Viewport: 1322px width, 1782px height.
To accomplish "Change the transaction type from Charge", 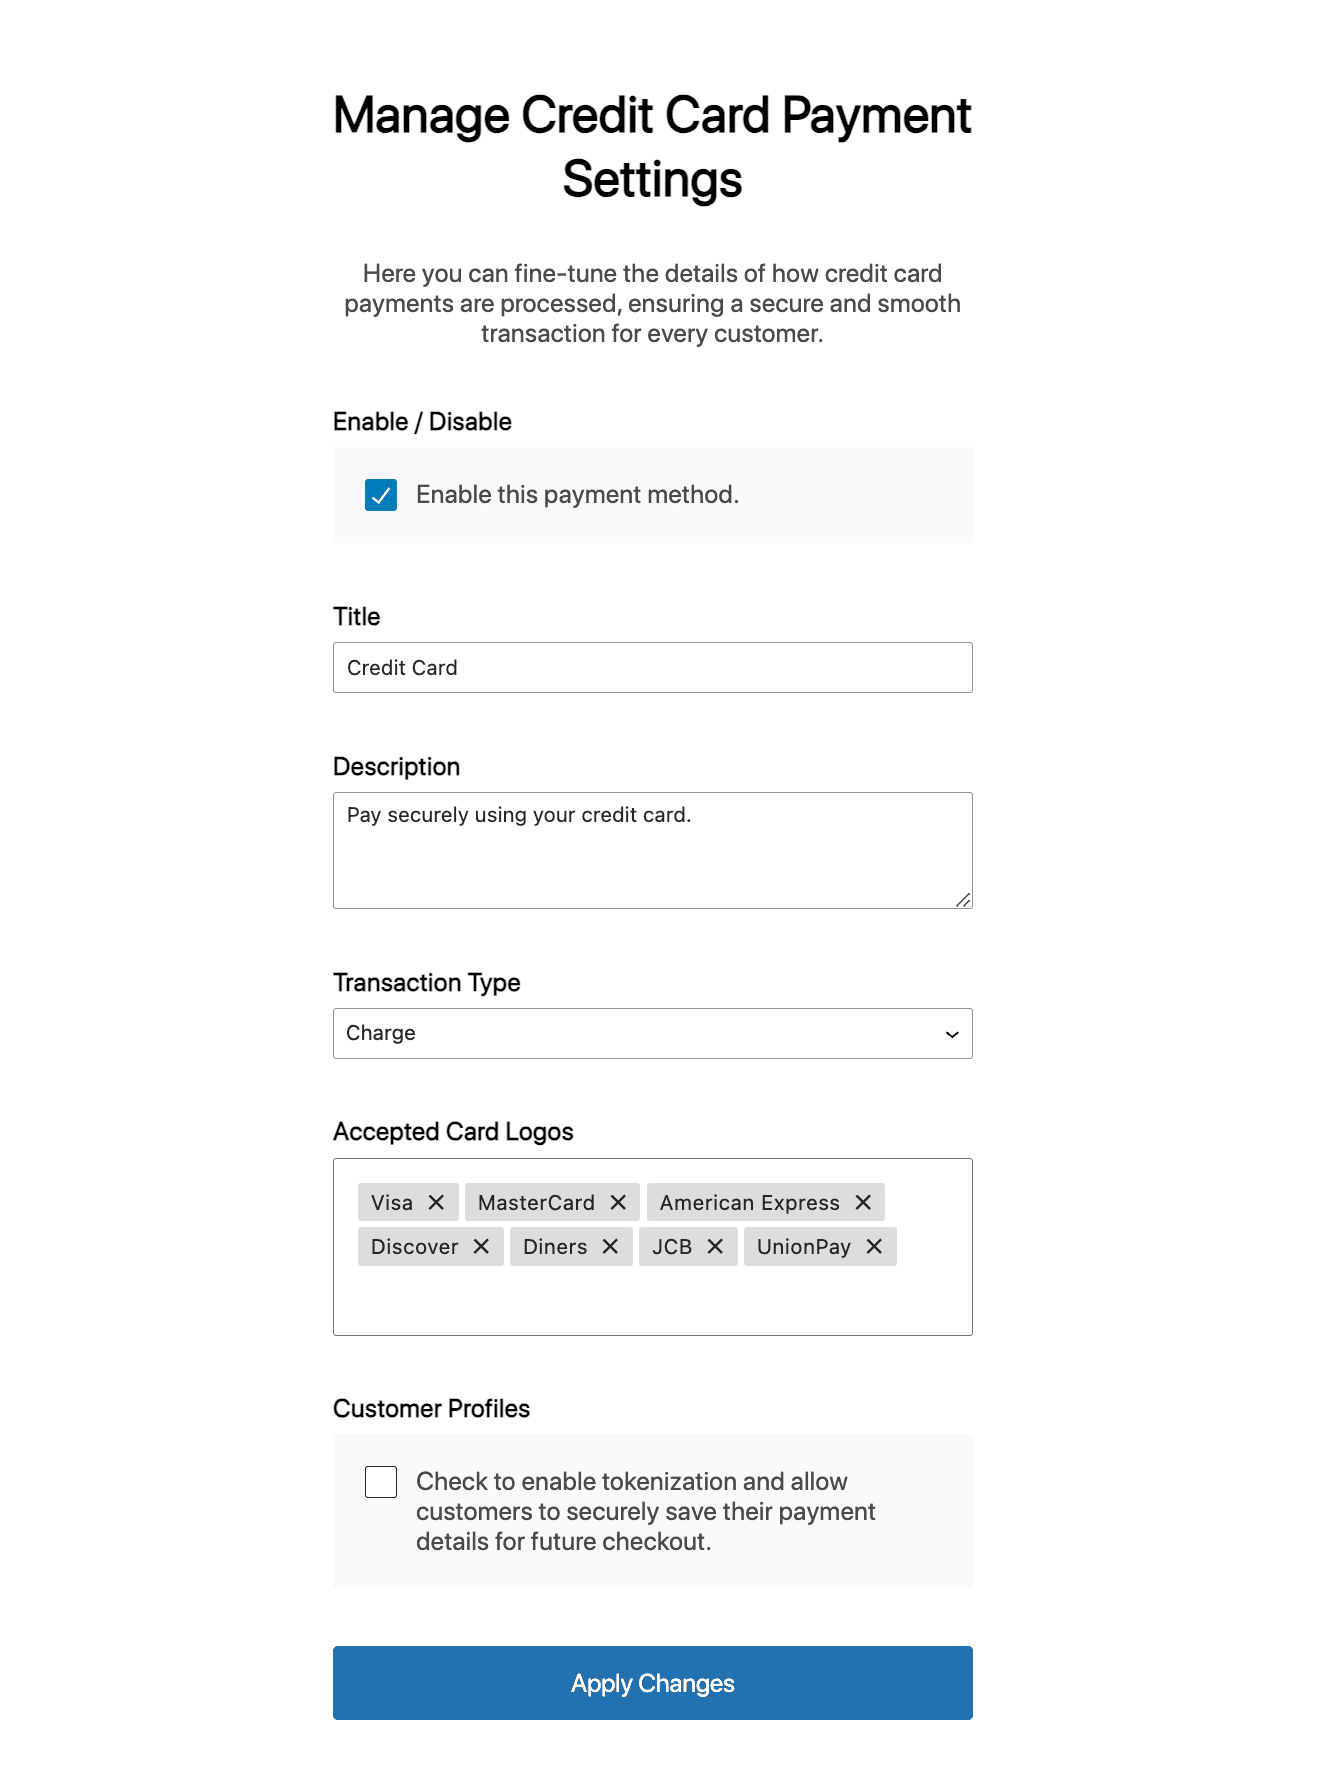I will [x=652, y=1033].
